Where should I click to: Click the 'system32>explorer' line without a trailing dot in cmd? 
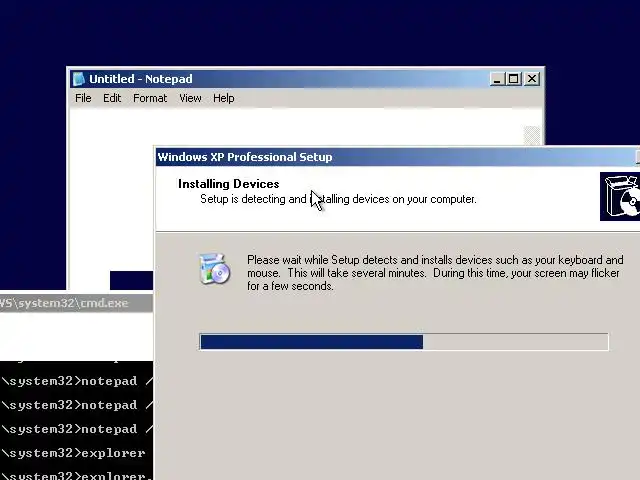click(x=73, y=453)
